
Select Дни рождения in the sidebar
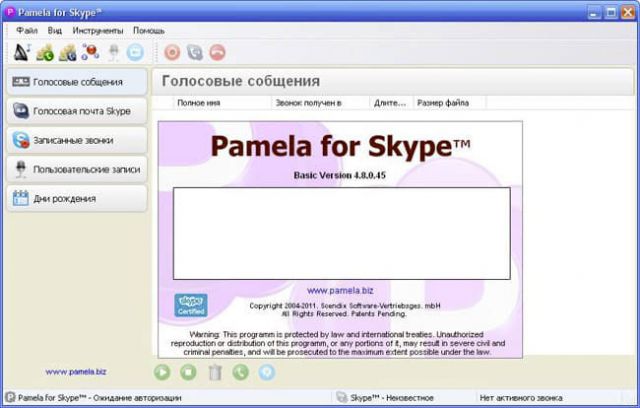coord(77,199)
